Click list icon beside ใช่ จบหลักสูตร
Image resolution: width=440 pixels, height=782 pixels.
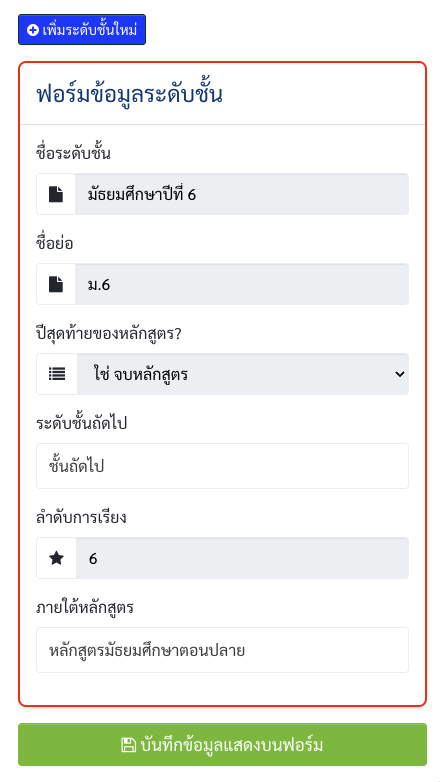(57, 374)
